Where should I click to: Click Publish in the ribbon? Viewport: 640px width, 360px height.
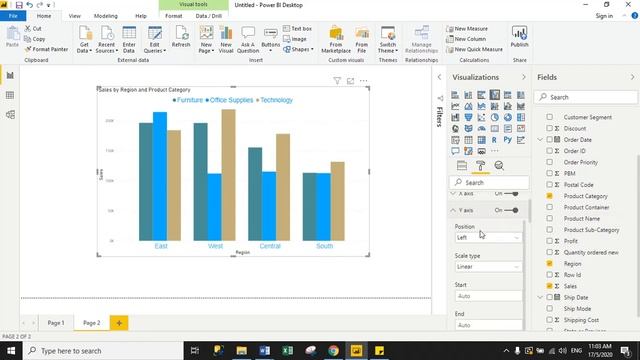pyautogui.click(x=519, y=37)
